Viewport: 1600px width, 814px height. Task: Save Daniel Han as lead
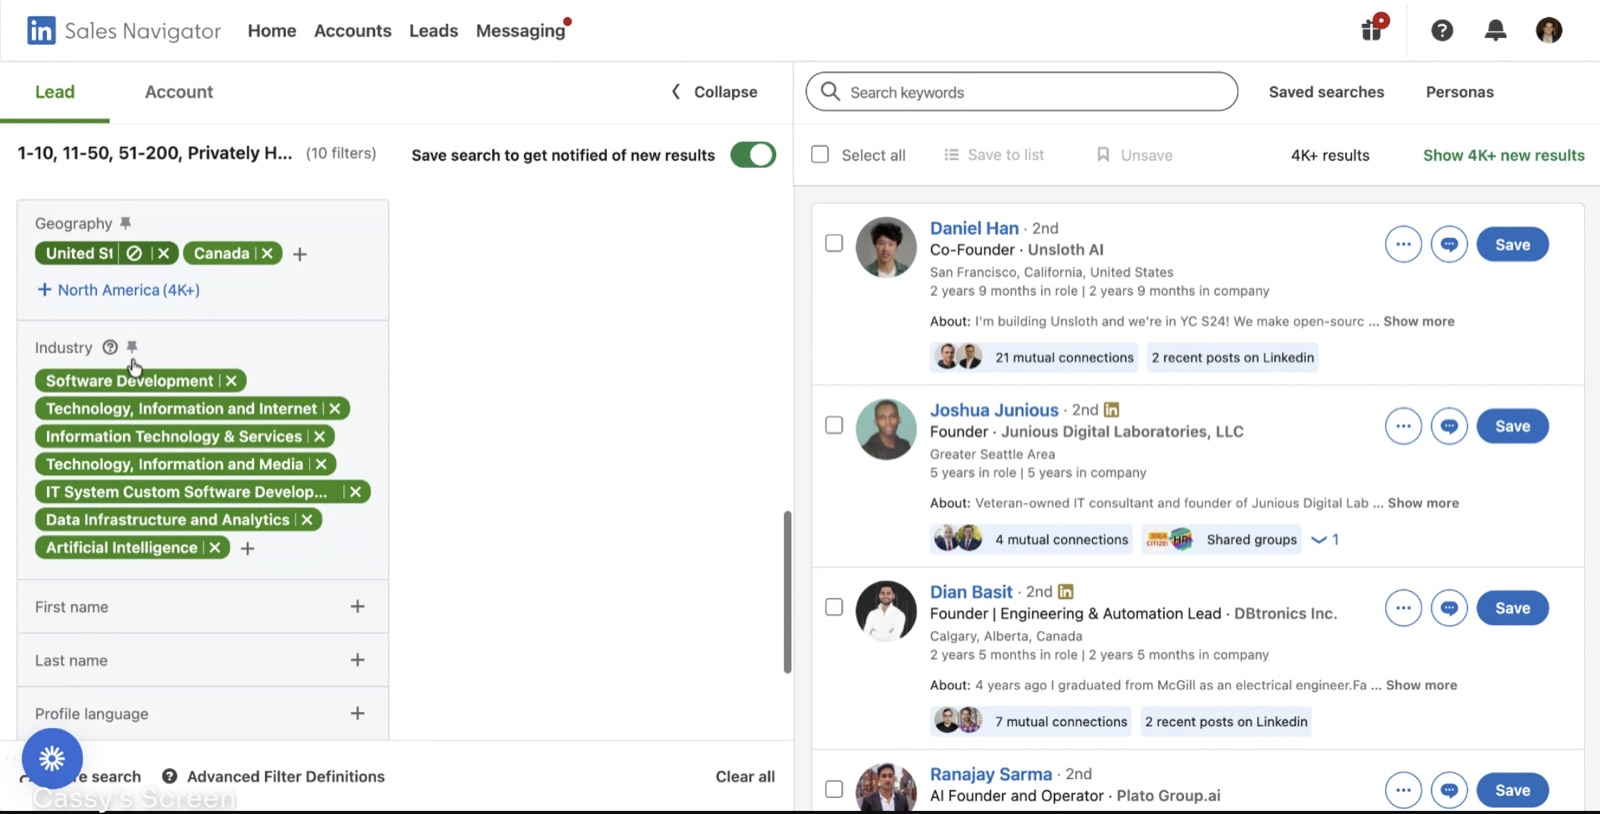(x=1512, y=244)
